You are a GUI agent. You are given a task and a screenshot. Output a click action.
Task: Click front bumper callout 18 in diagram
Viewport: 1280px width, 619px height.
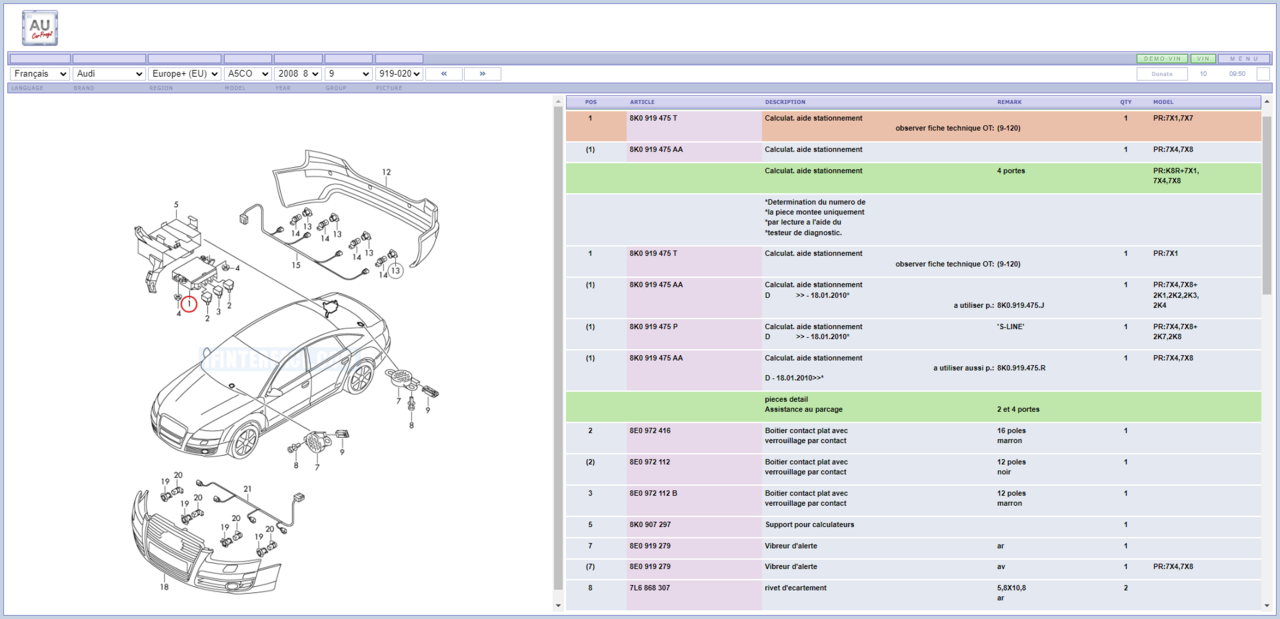(x=164, y=587)
